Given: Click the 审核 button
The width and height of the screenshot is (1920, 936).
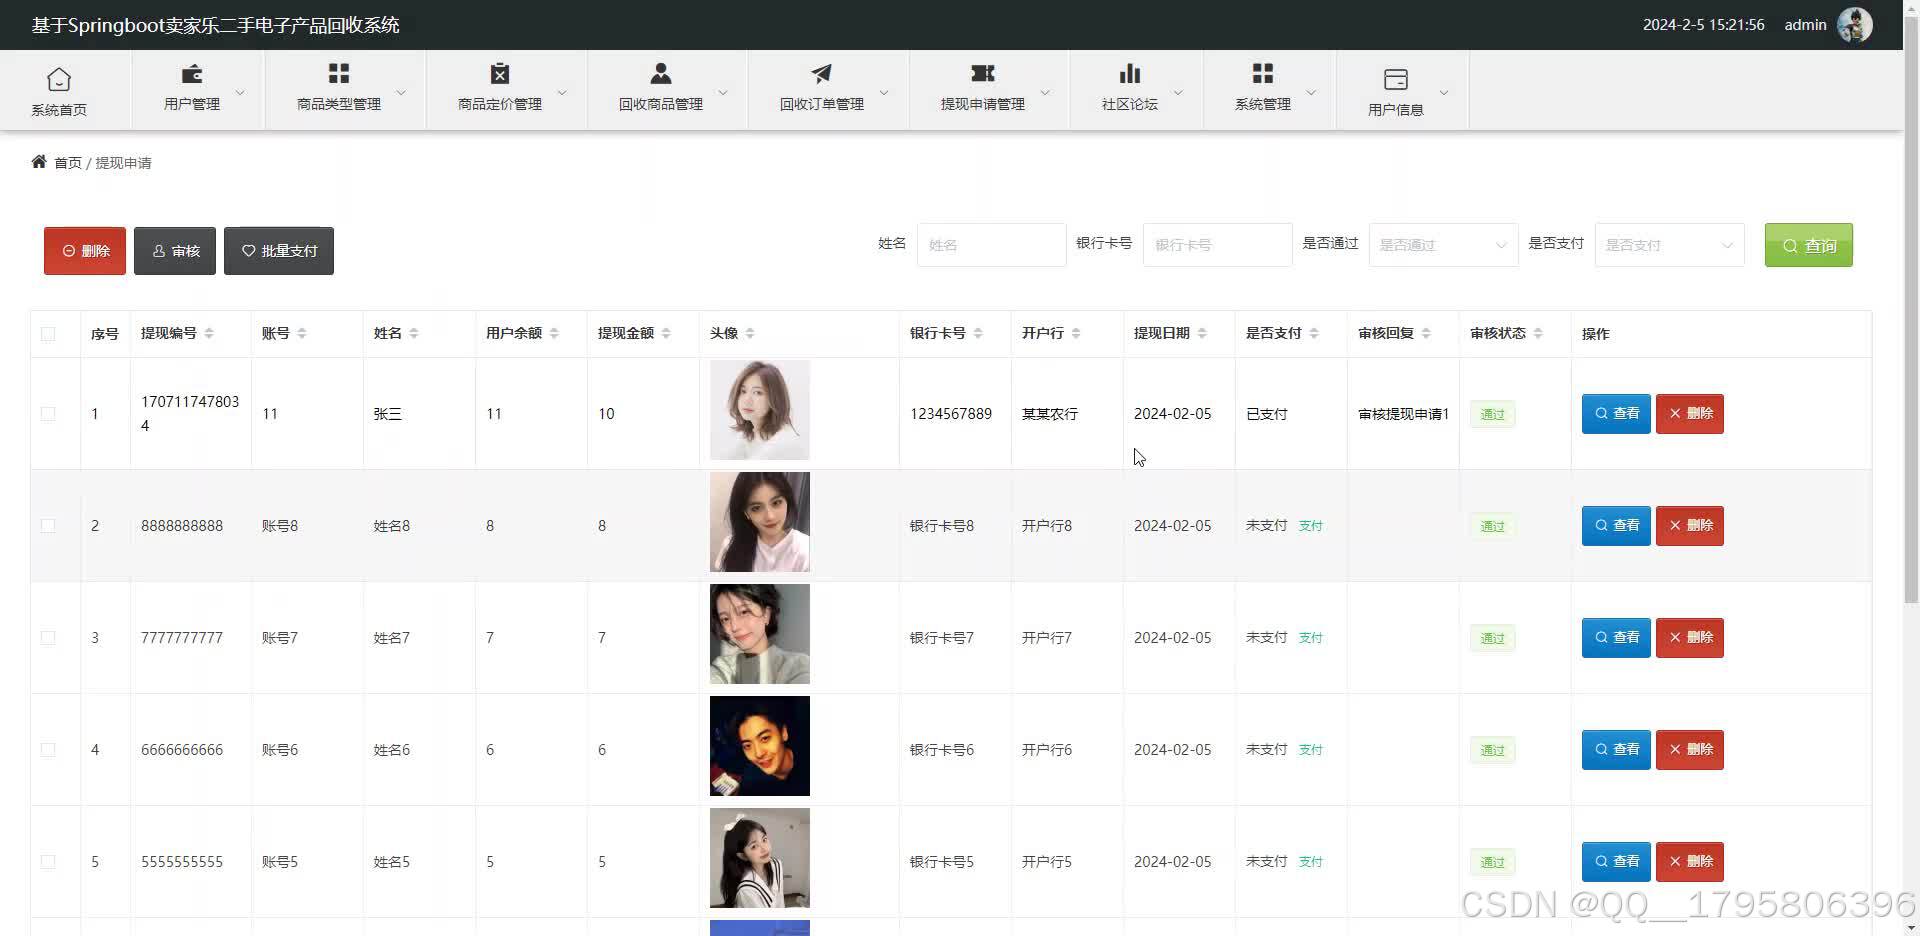Looking at the screenshot, I should click(175, 251).
